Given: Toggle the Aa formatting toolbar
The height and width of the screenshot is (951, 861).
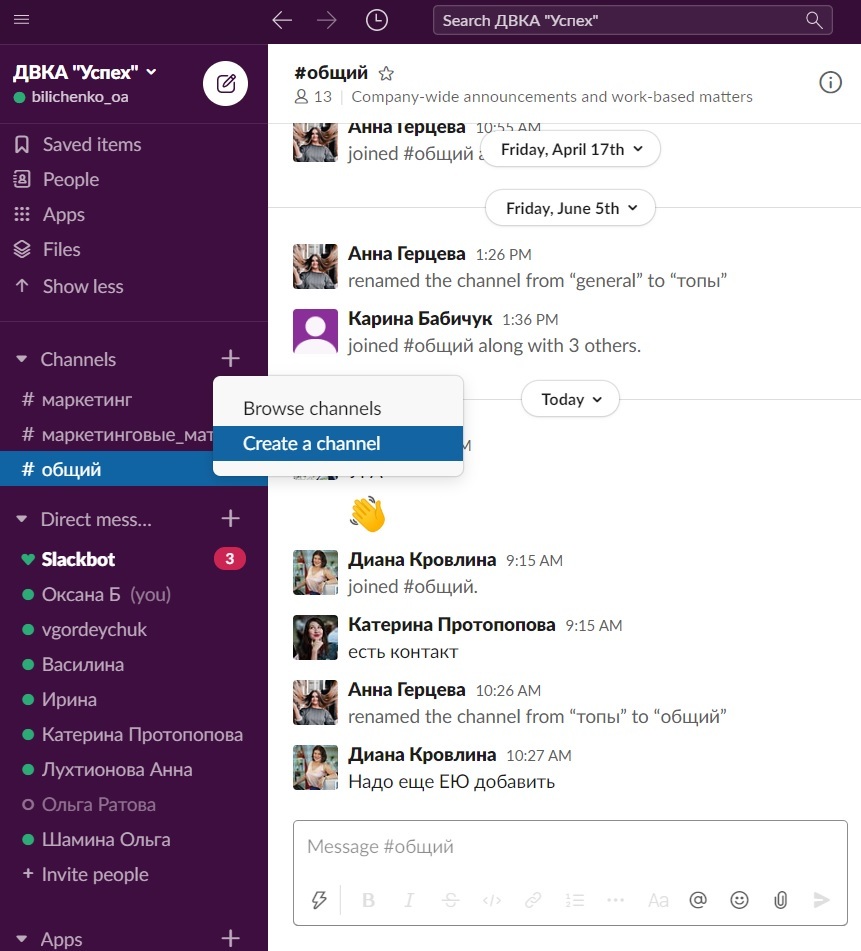Looking at the screenshot, I should click(658, 900).
